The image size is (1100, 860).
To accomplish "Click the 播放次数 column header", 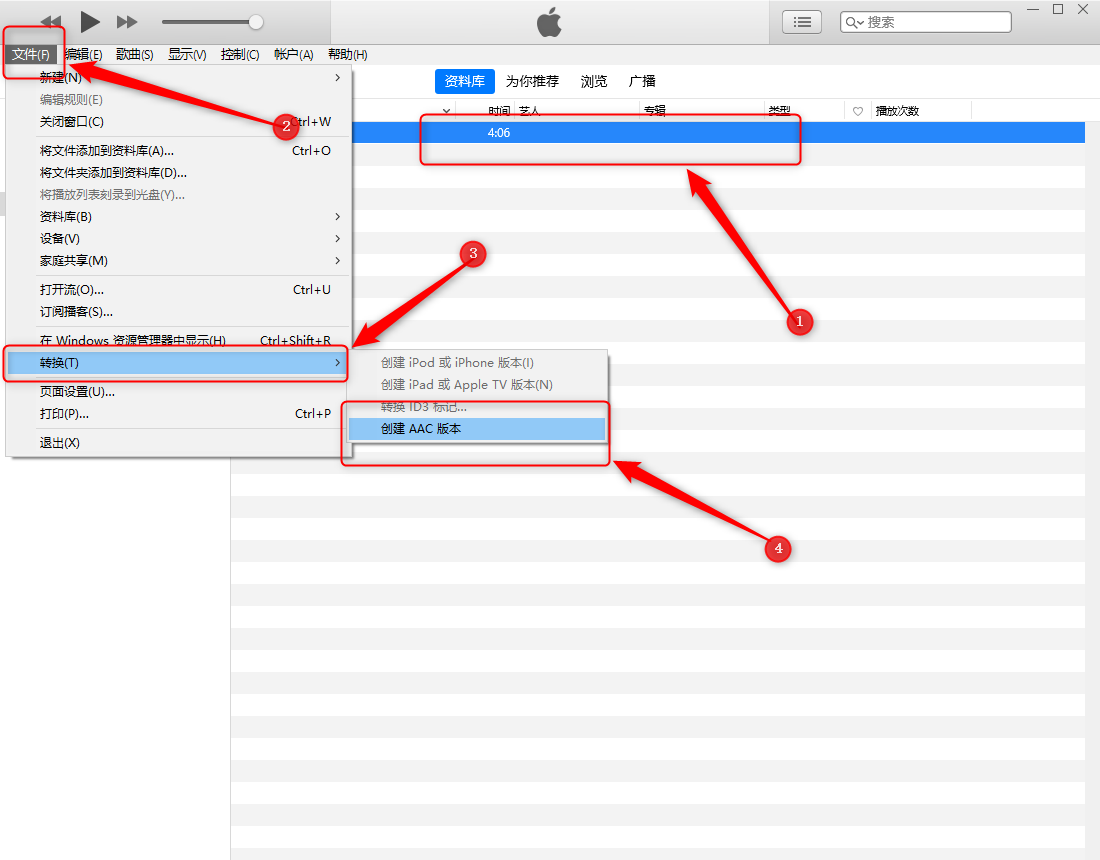I will (897, 111).
